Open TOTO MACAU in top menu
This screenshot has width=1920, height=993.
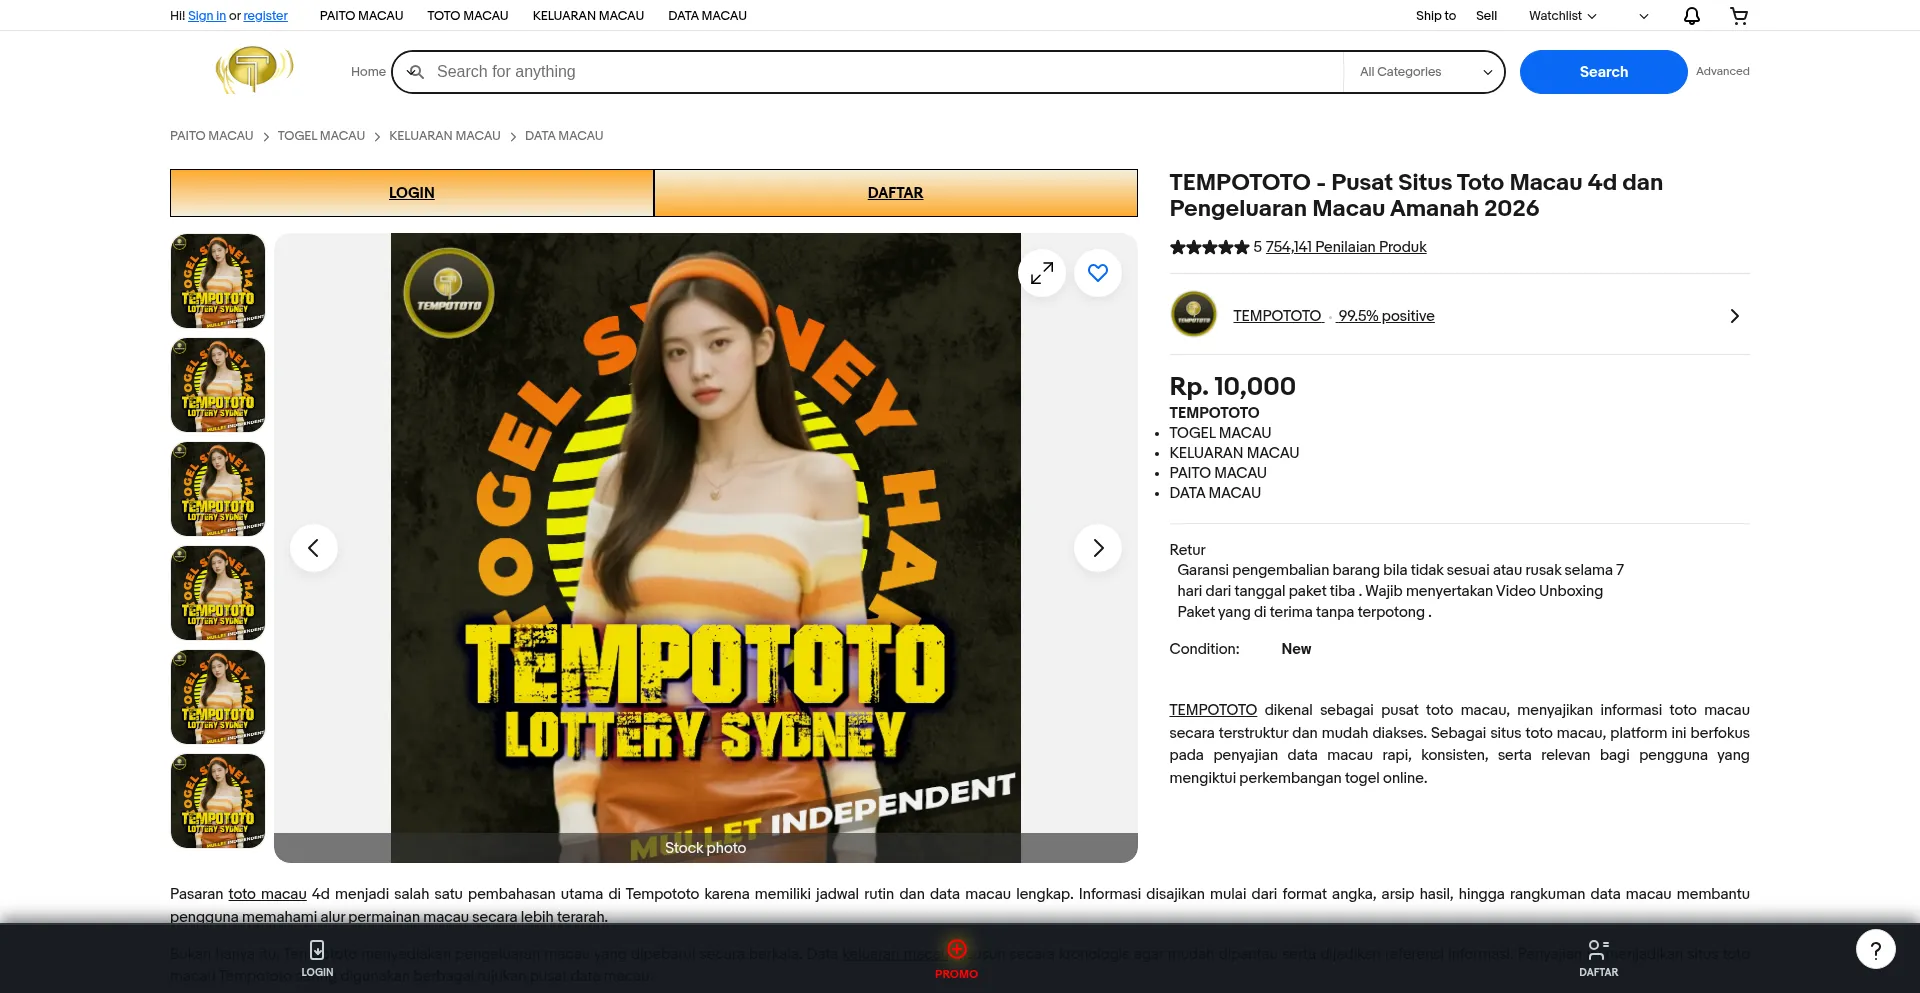(x=467, y=16)
